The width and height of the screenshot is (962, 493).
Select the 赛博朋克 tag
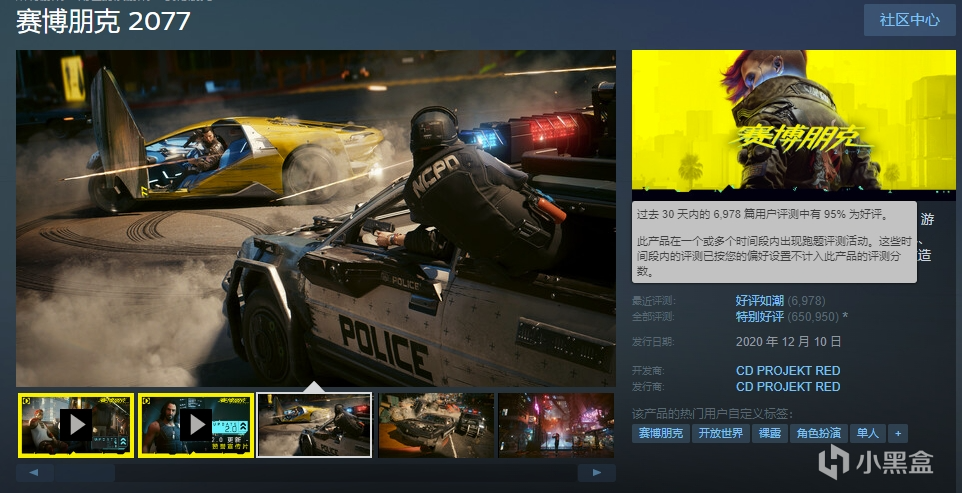pos(661,433)
